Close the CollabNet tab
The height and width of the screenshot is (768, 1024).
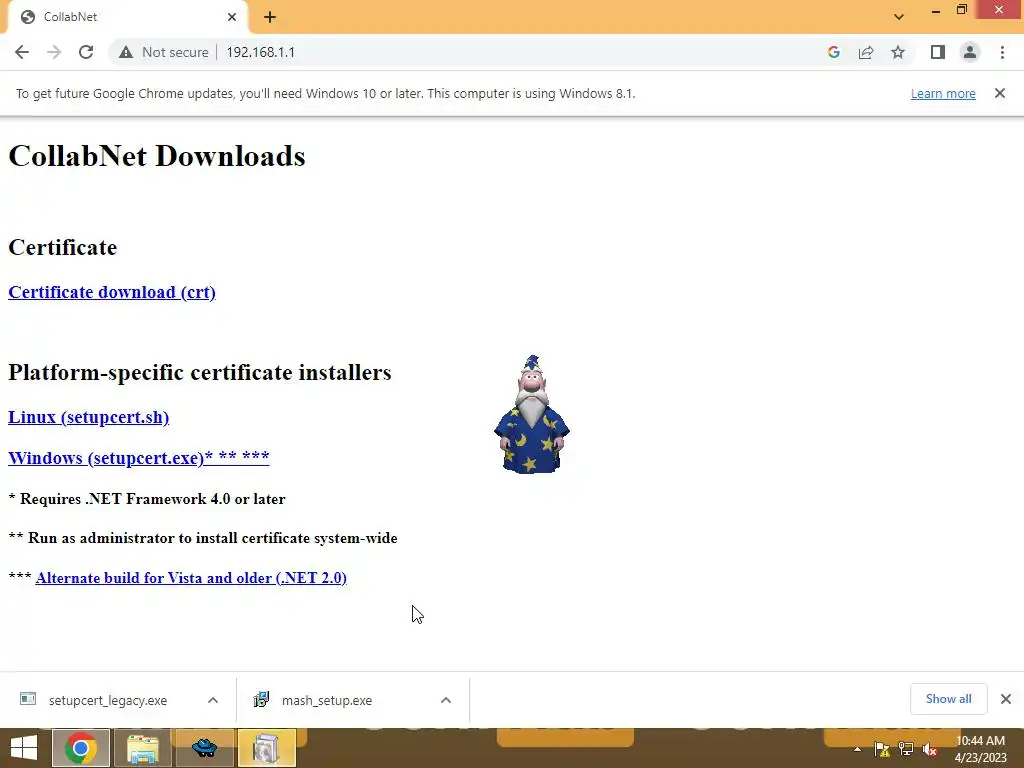(232, 17)
